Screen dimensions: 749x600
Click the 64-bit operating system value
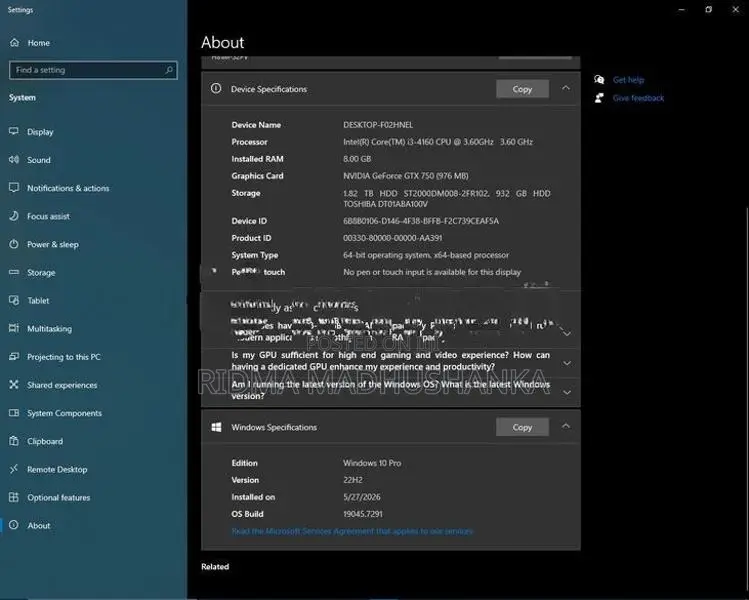coord(426,255)
